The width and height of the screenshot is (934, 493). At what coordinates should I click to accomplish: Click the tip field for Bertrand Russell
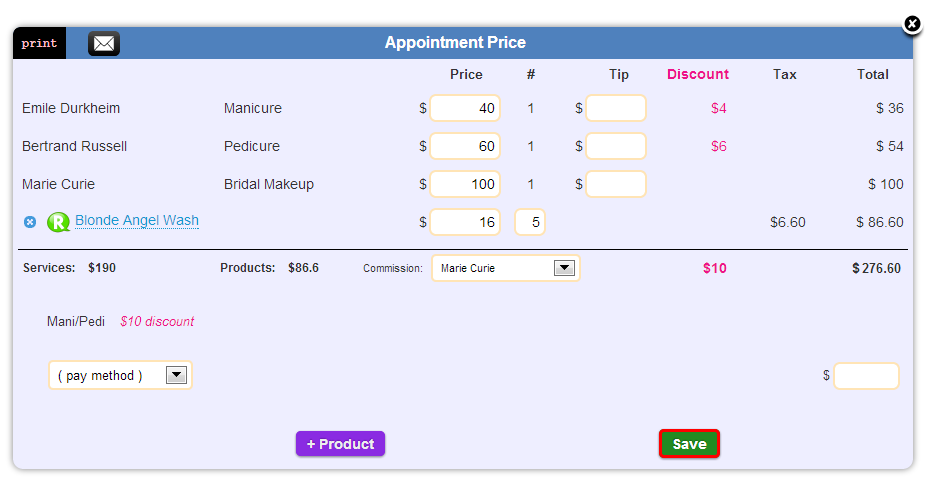[616, 146]
